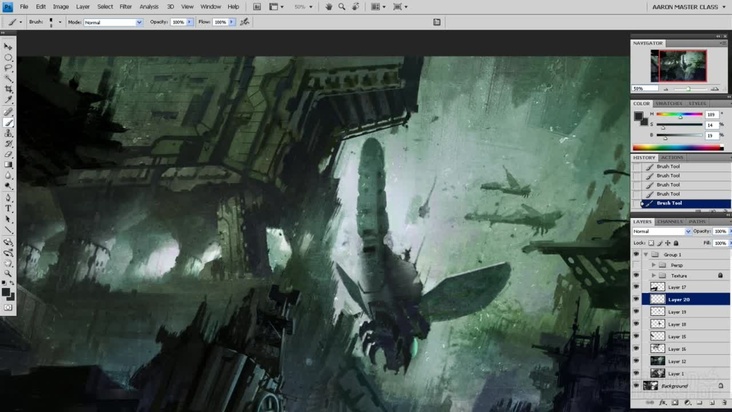Hide the Background layer
732x412 pixels.
636,386
